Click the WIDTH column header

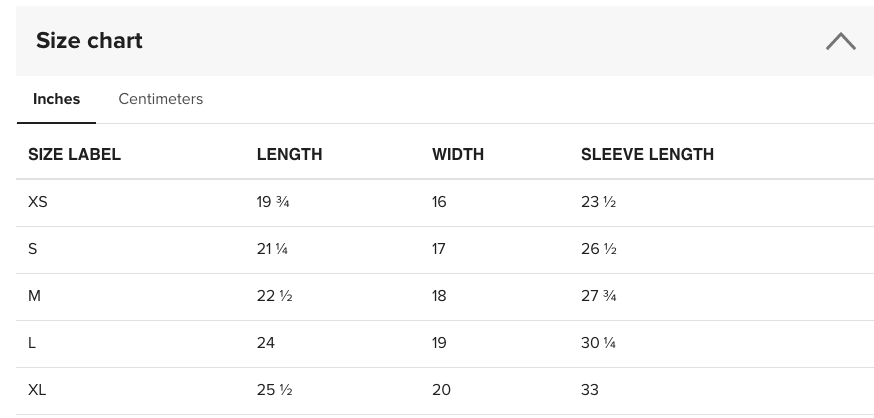coord(458,154)
